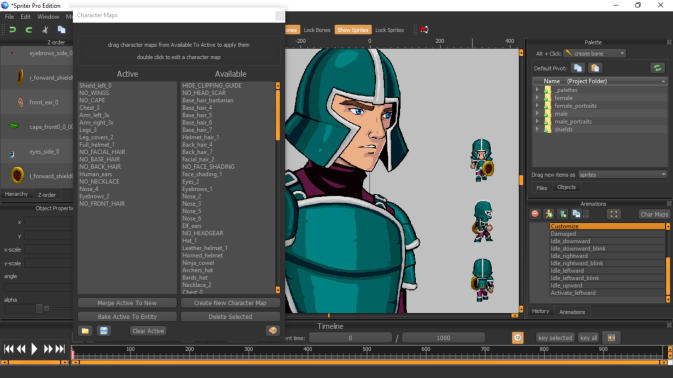Expand the female folder

coord(537,98)
